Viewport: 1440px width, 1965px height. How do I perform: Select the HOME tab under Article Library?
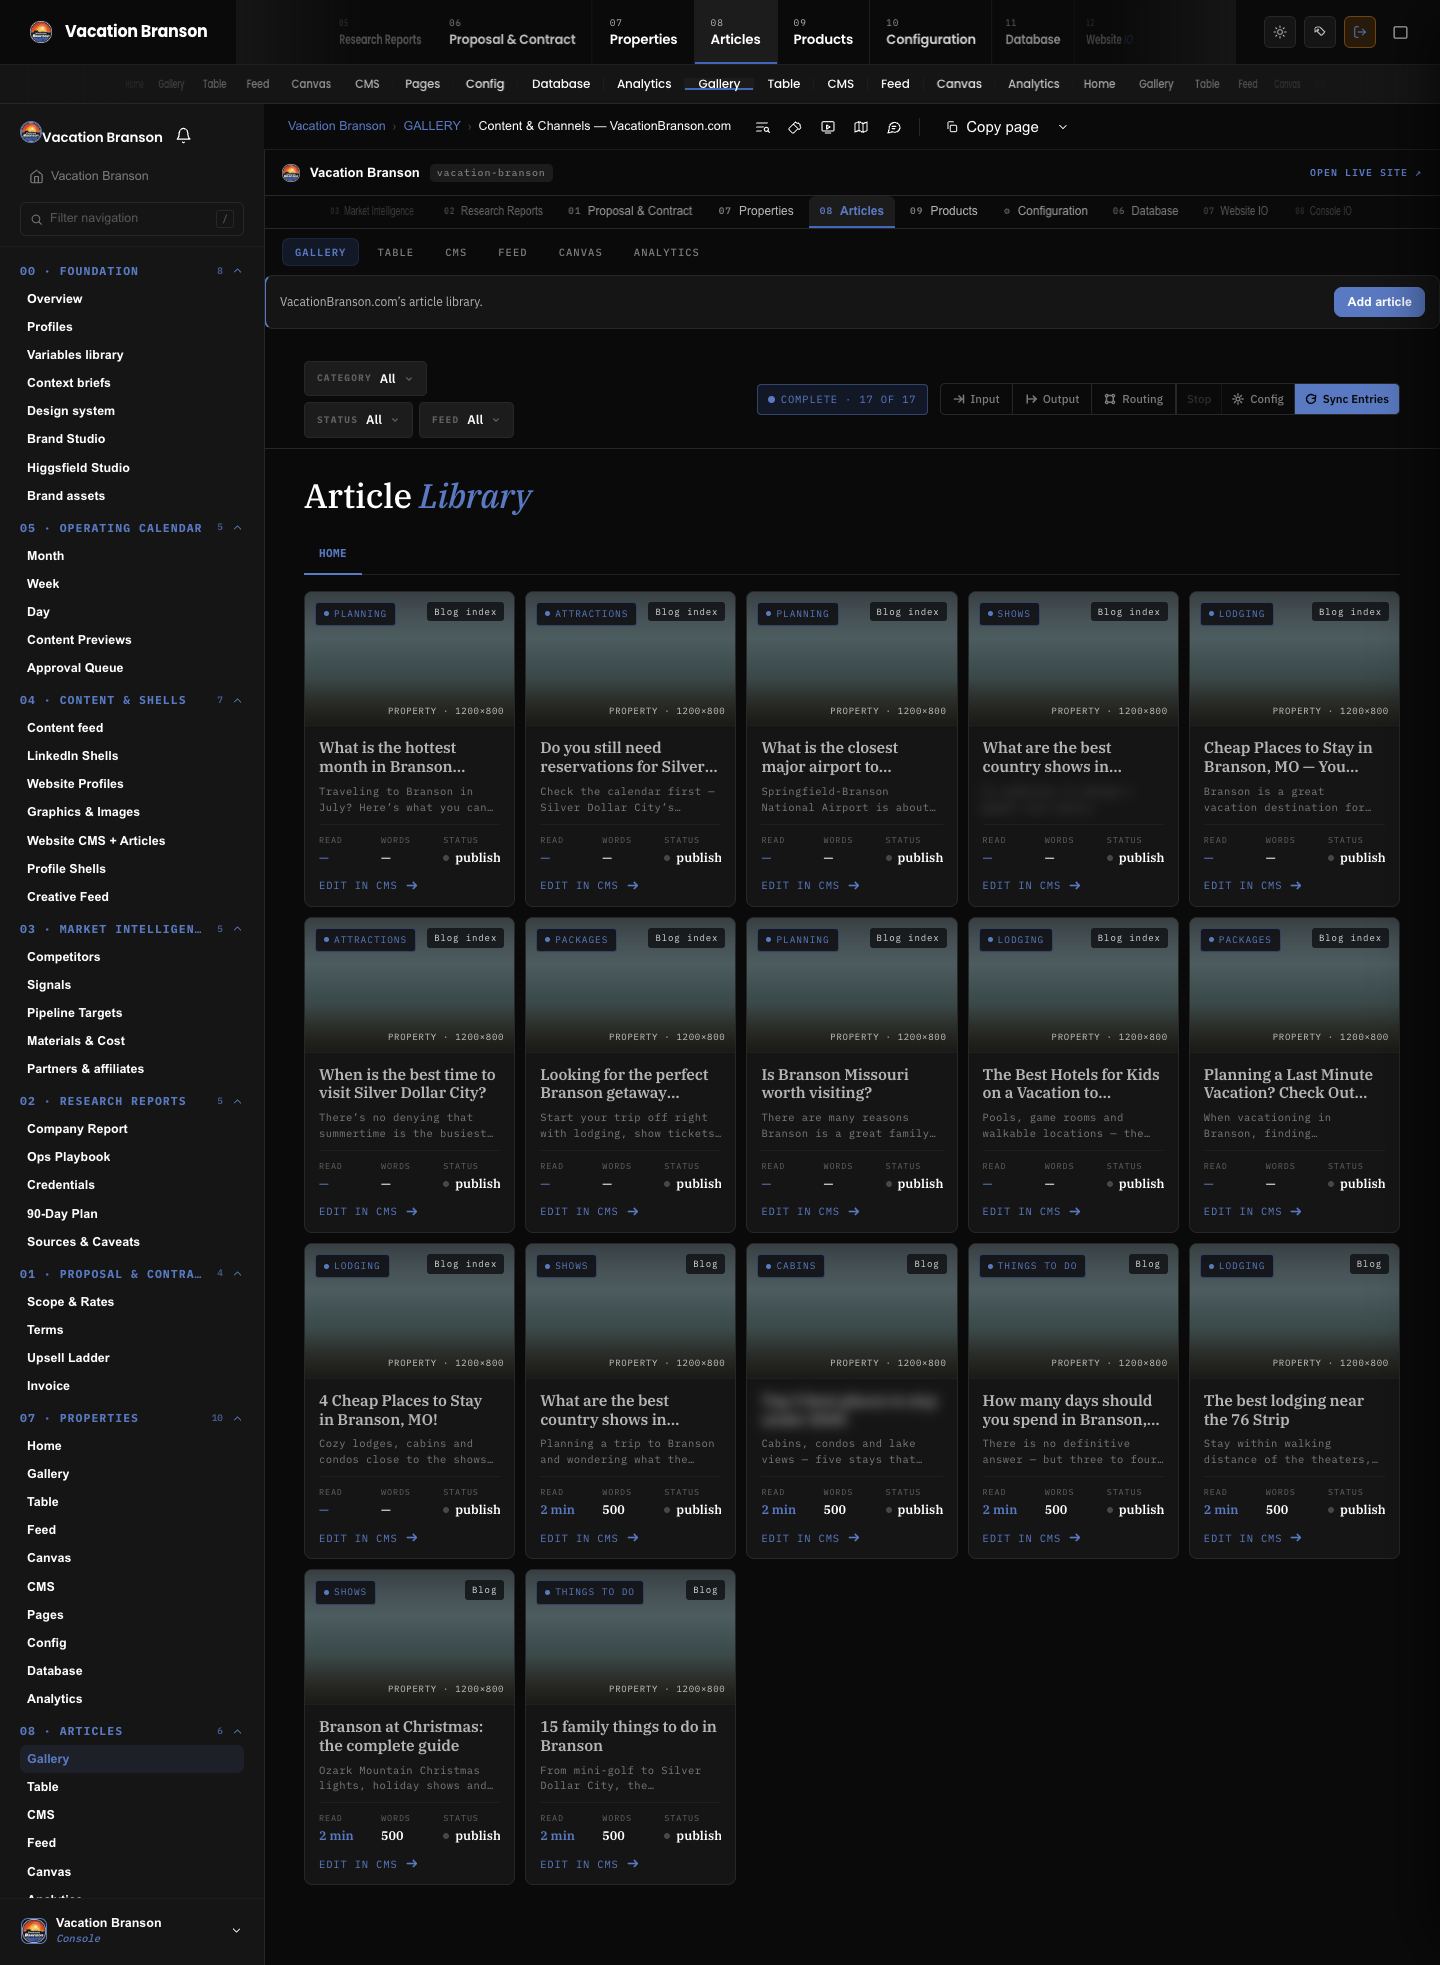pos(333,554)
